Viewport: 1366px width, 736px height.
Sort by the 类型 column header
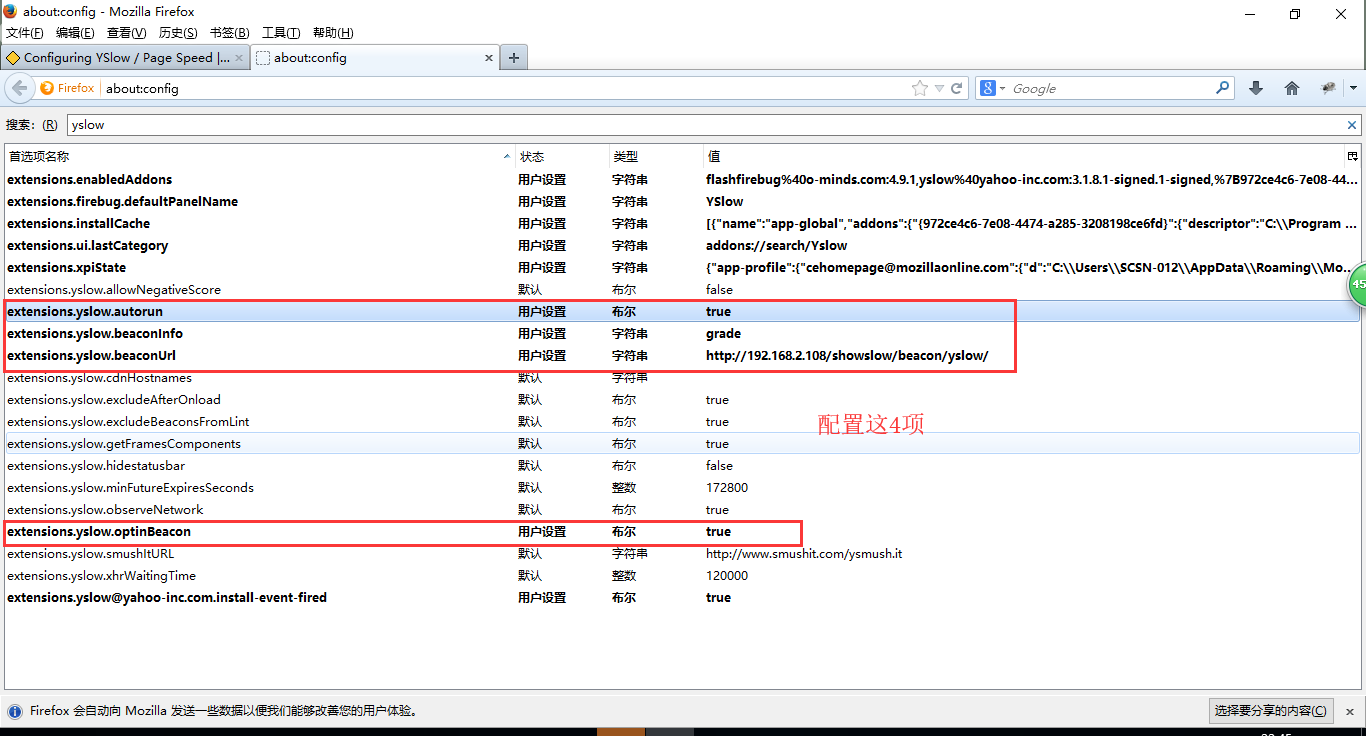click(656, 156)
